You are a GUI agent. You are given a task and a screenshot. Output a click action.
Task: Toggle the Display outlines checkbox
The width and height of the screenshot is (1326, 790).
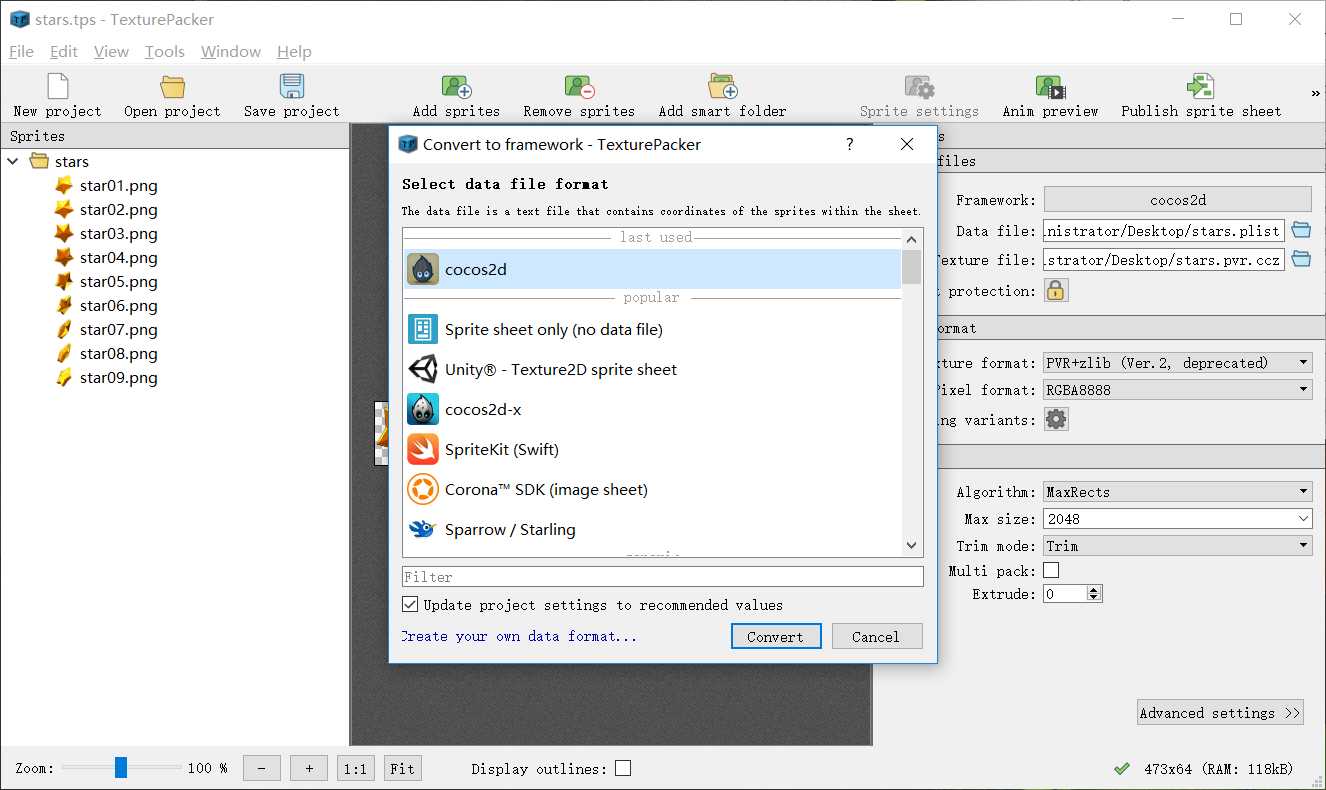(x=623, y=768)
